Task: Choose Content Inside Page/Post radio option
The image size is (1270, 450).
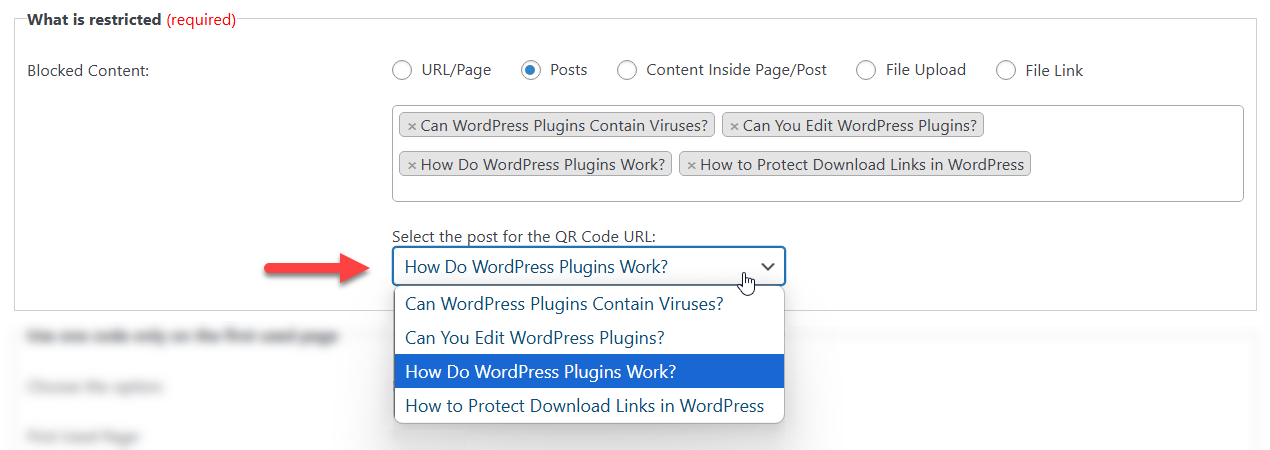Action: (x=627, y=70)
